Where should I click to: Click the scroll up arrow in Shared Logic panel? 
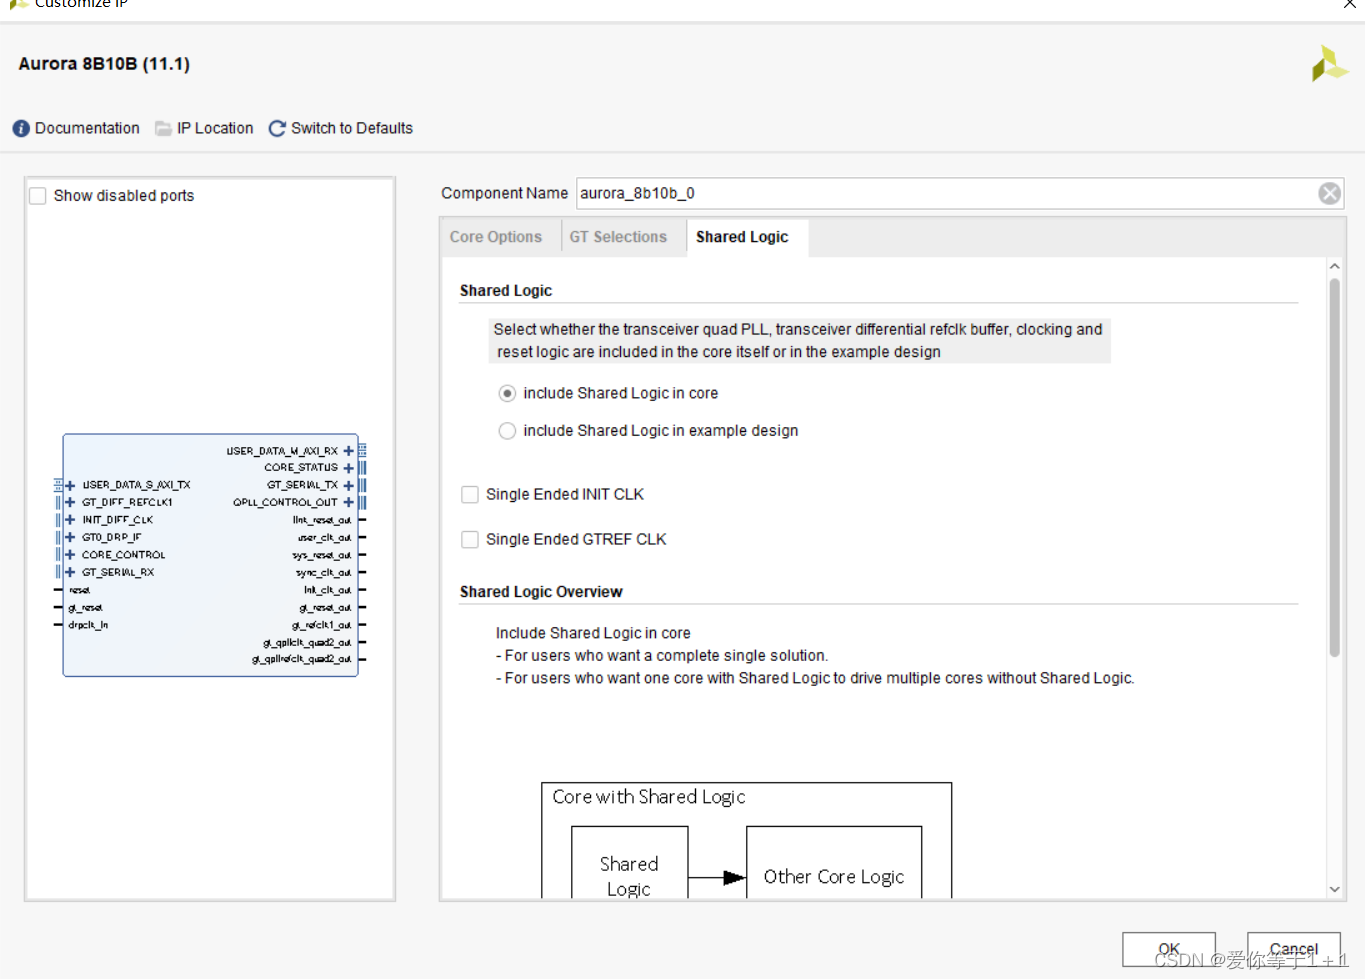click(1334, 267)
